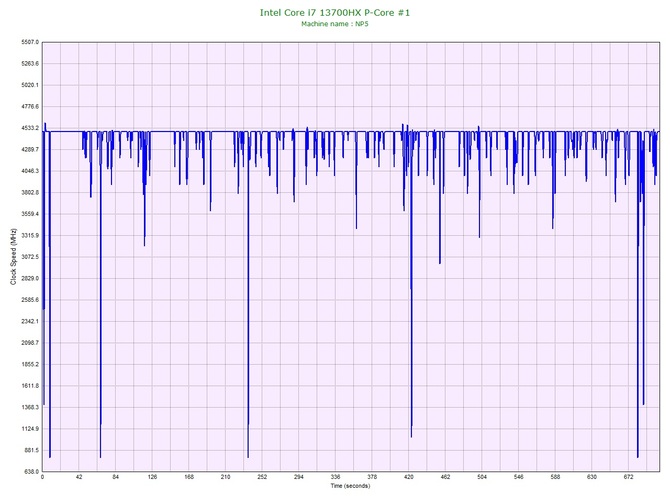Viewport: 670px width, 503px height.
Task: Click the 1124.9 y-axis value
Action: point(30,429)
